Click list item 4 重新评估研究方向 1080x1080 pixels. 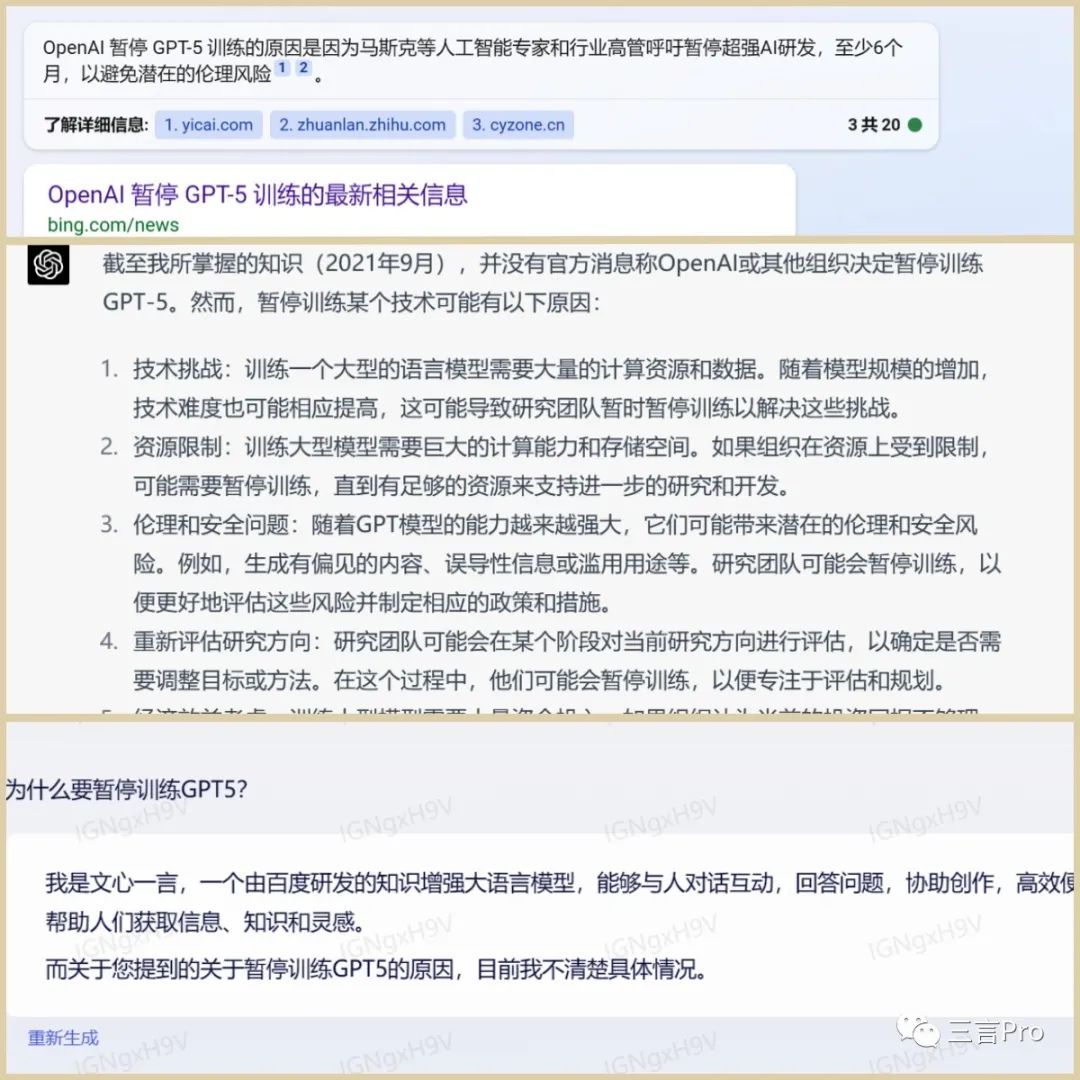tap(550, 661)
